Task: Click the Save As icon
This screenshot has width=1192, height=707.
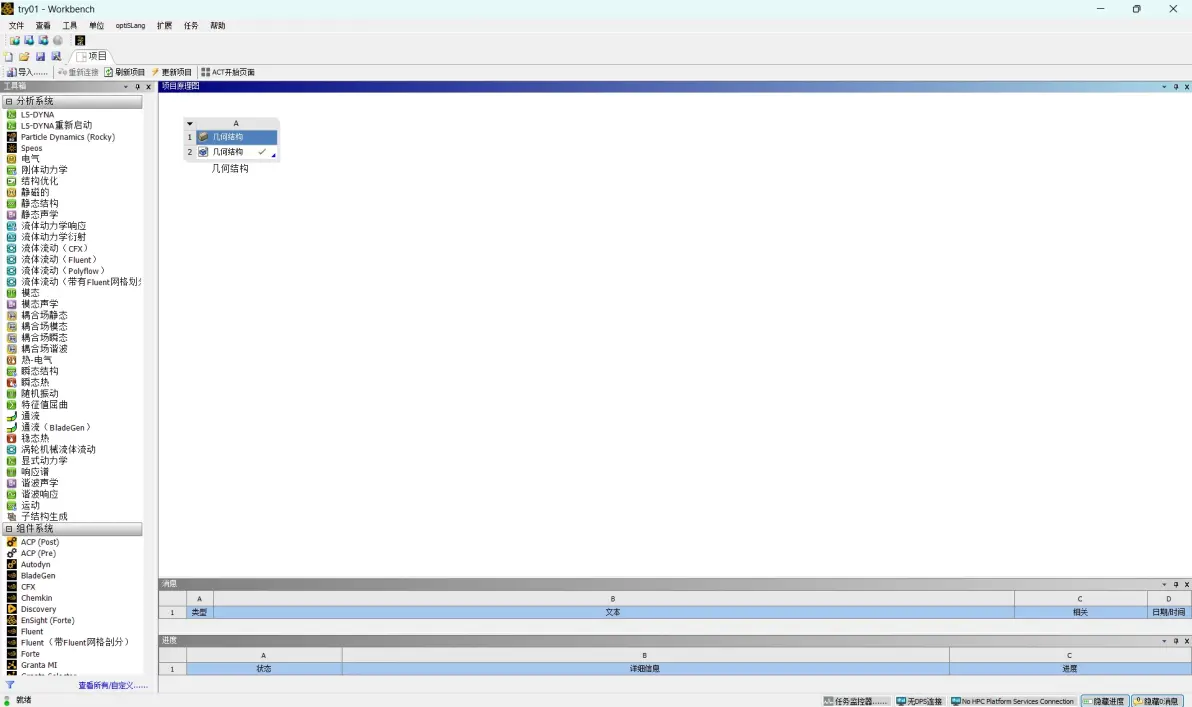Action: pos(56,56)
